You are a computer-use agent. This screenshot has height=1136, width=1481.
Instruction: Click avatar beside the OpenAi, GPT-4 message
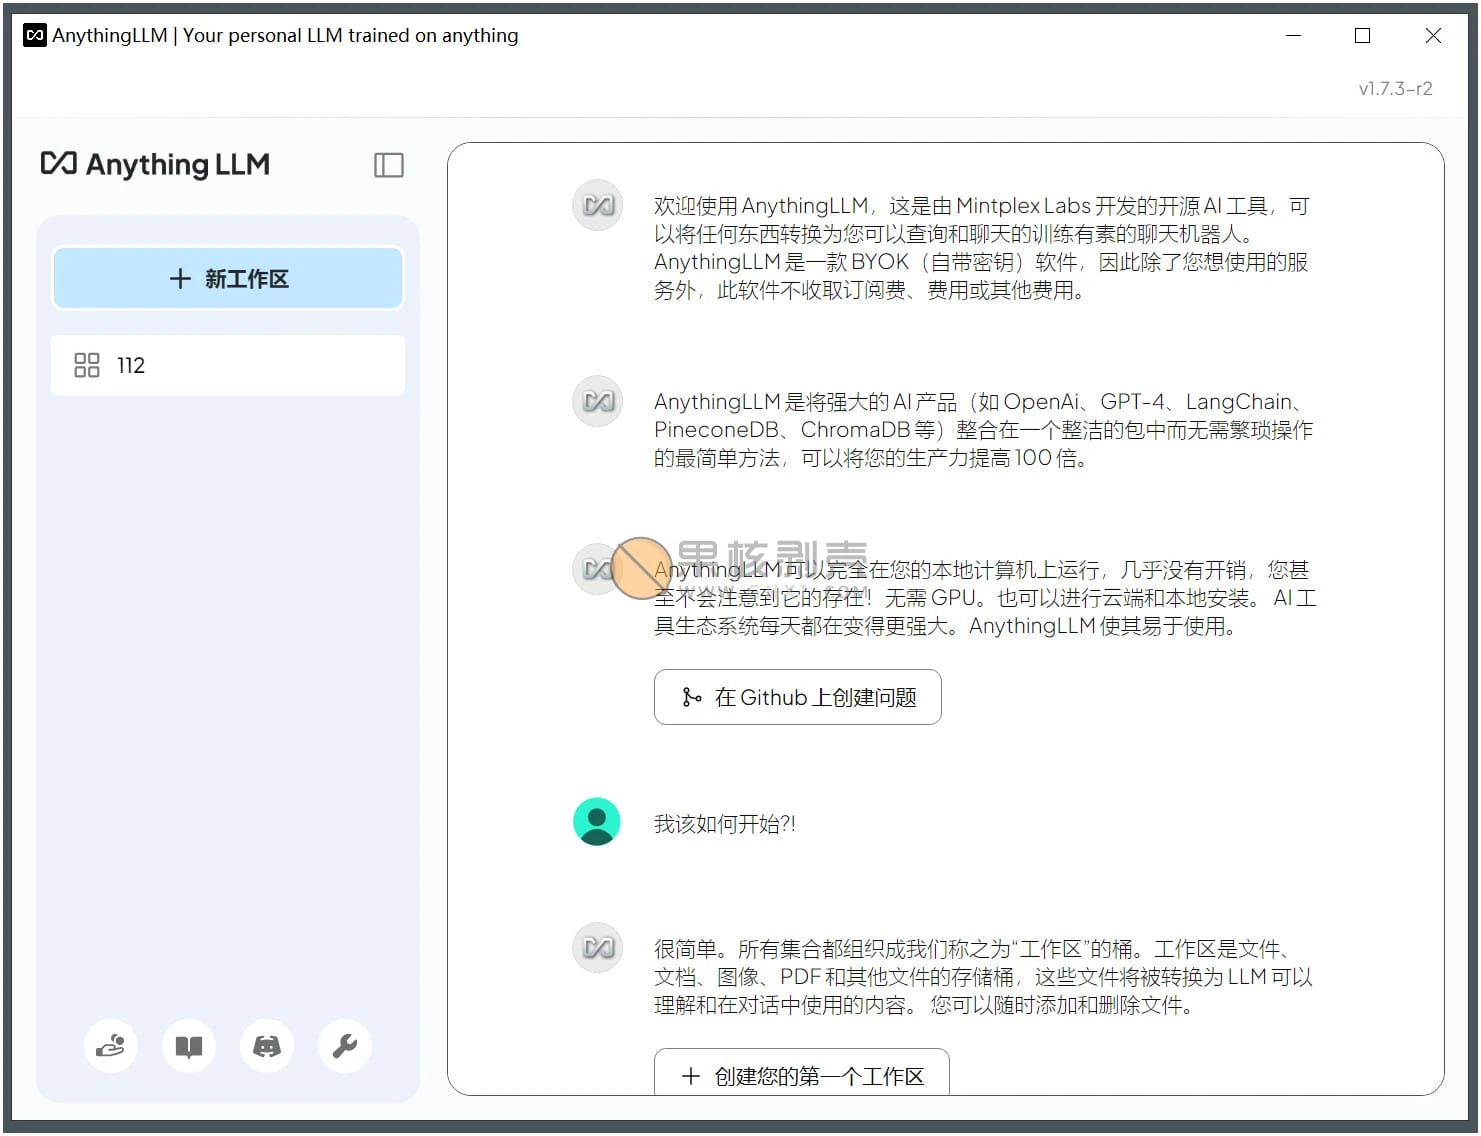click(597, 401)
